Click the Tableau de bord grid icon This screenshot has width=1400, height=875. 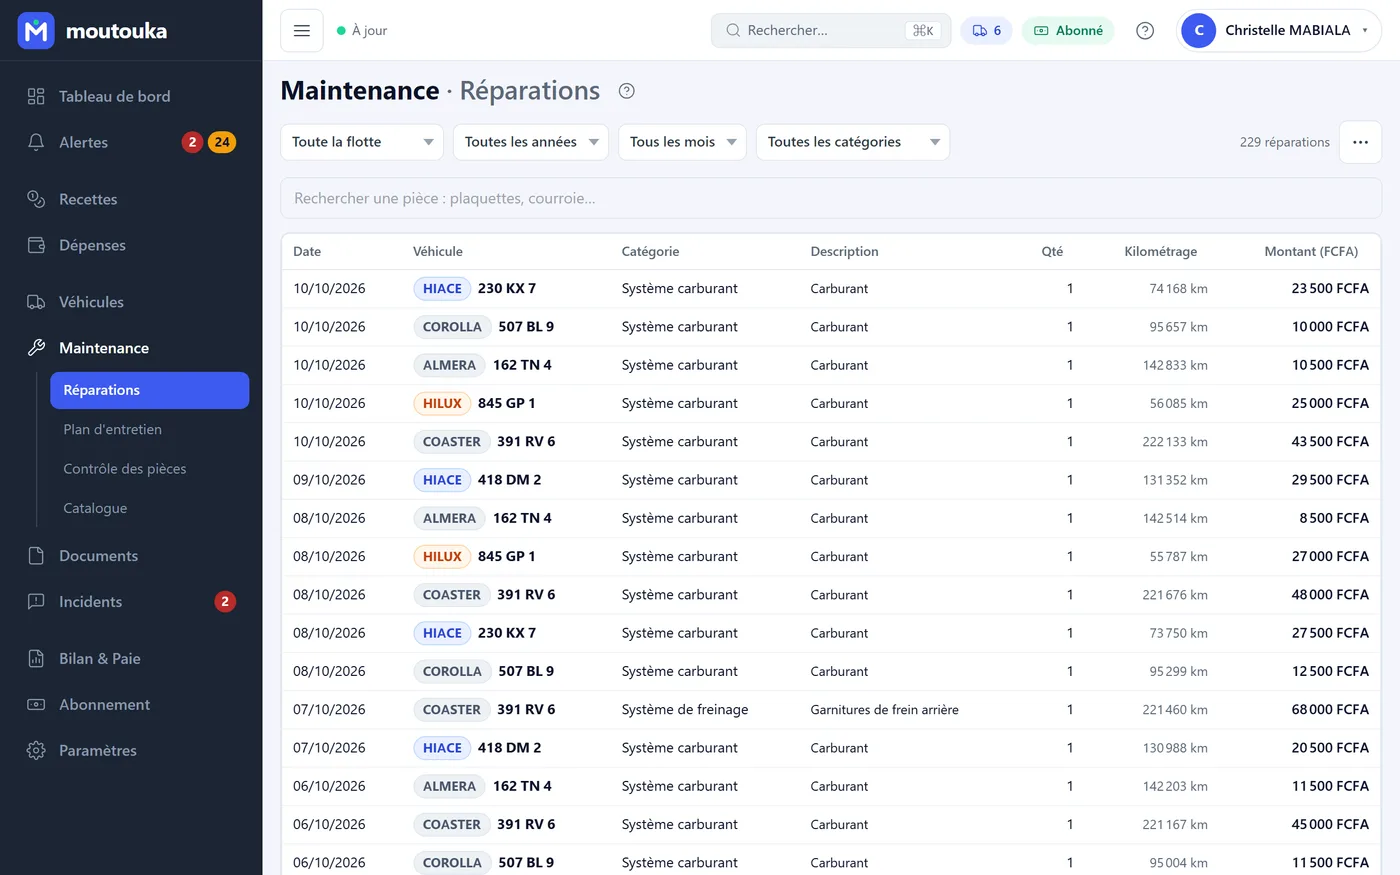(x=36, y=96)
